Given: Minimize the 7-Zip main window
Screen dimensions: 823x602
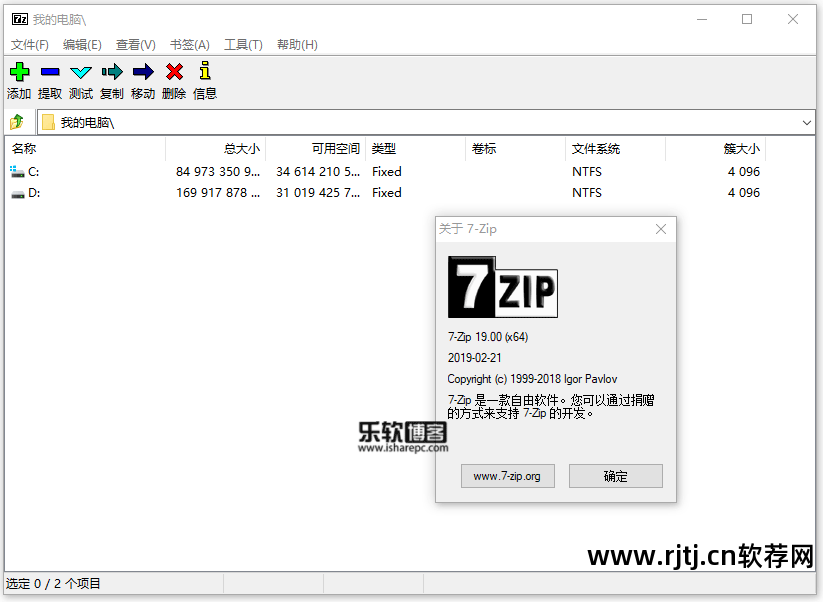Looking at the screenshot, I should [702, 19].
